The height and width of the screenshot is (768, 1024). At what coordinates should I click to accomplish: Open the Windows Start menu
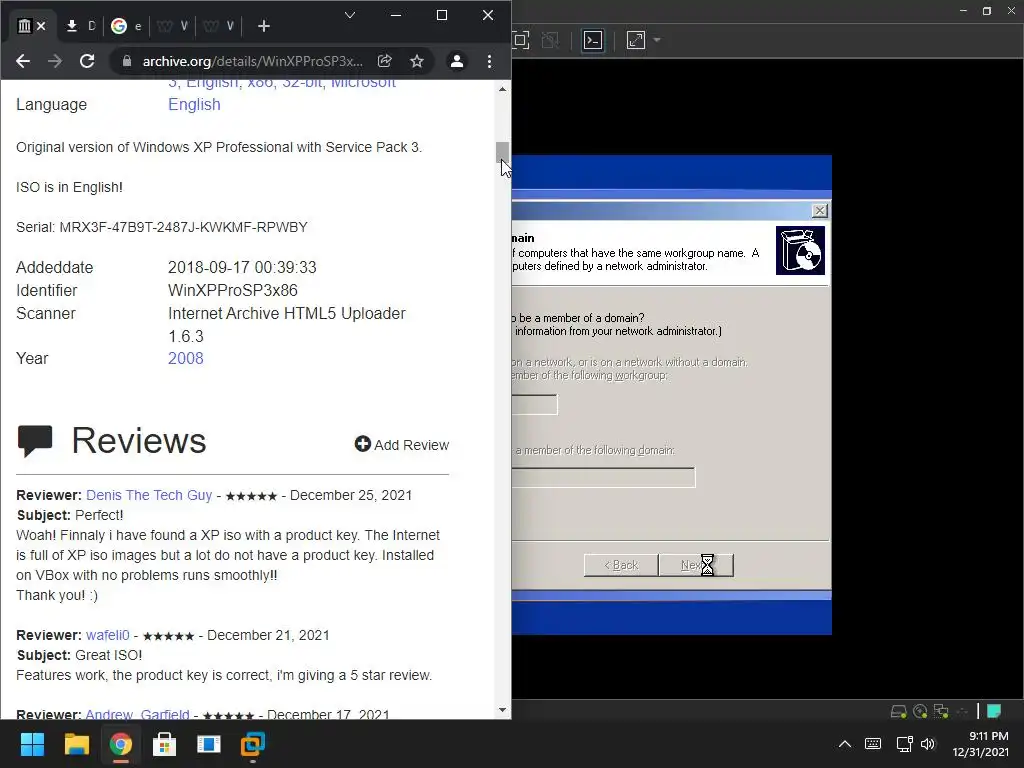tap(32, 744)
